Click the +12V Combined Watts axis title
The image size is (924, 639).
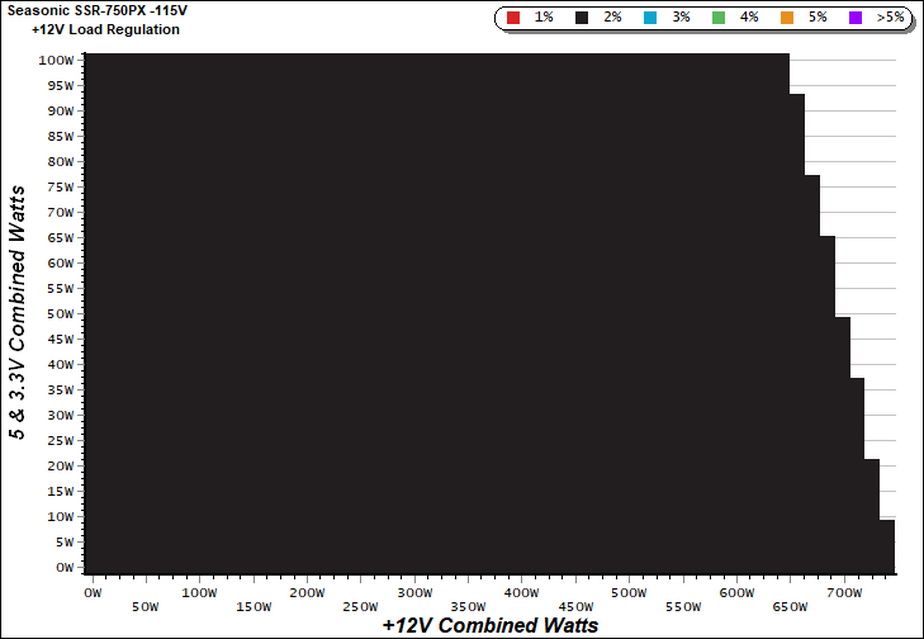(x=490, y=625)
